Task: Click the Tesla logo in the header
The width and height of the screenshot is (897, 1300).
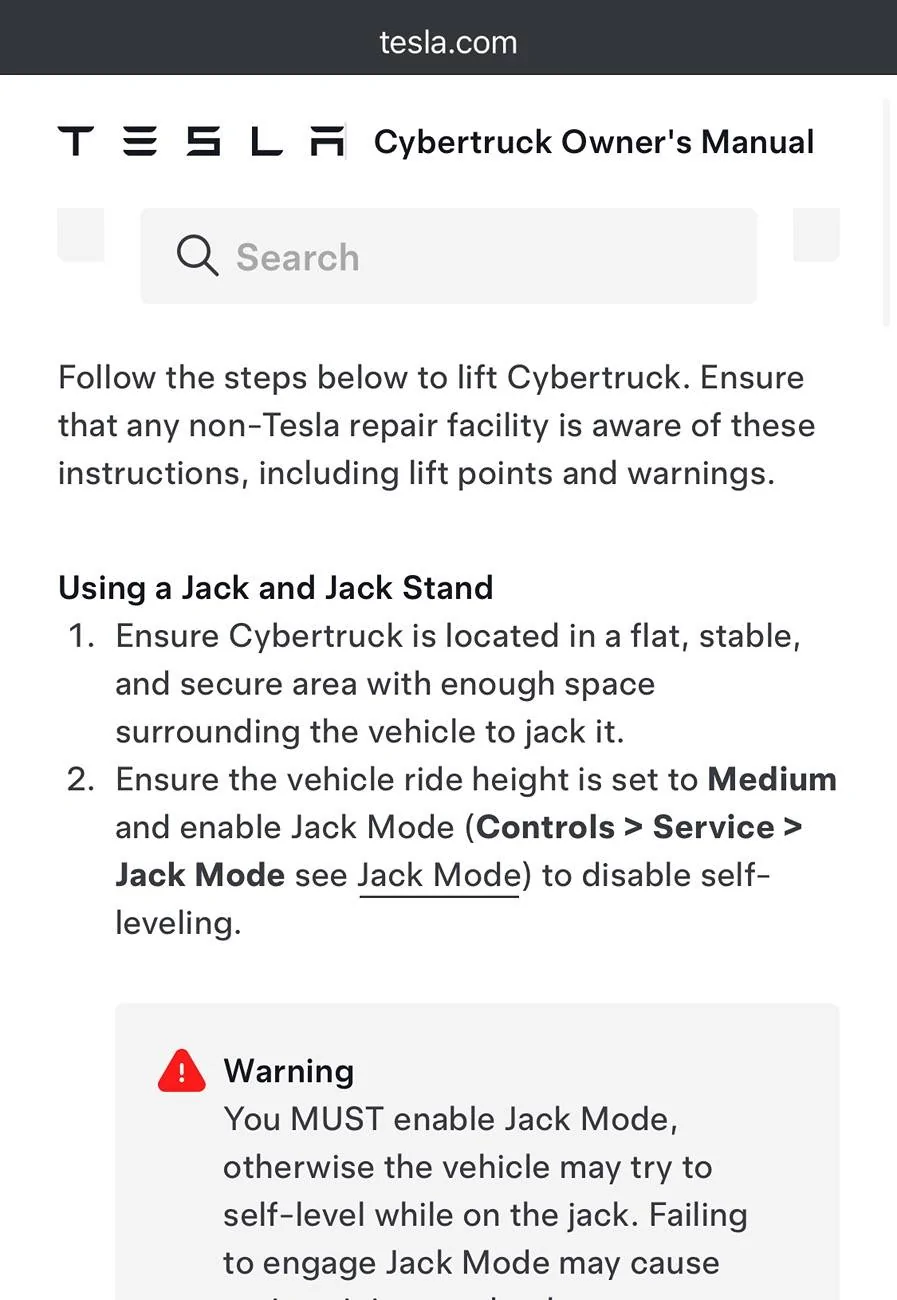Action: coord(201,141)
